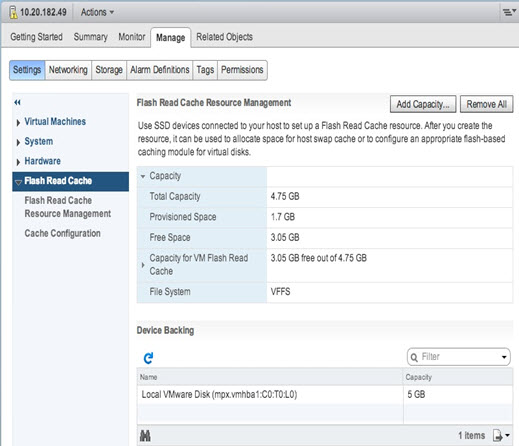Click the Remove All button
Screen dimensions: 519x446
point(486,104)
